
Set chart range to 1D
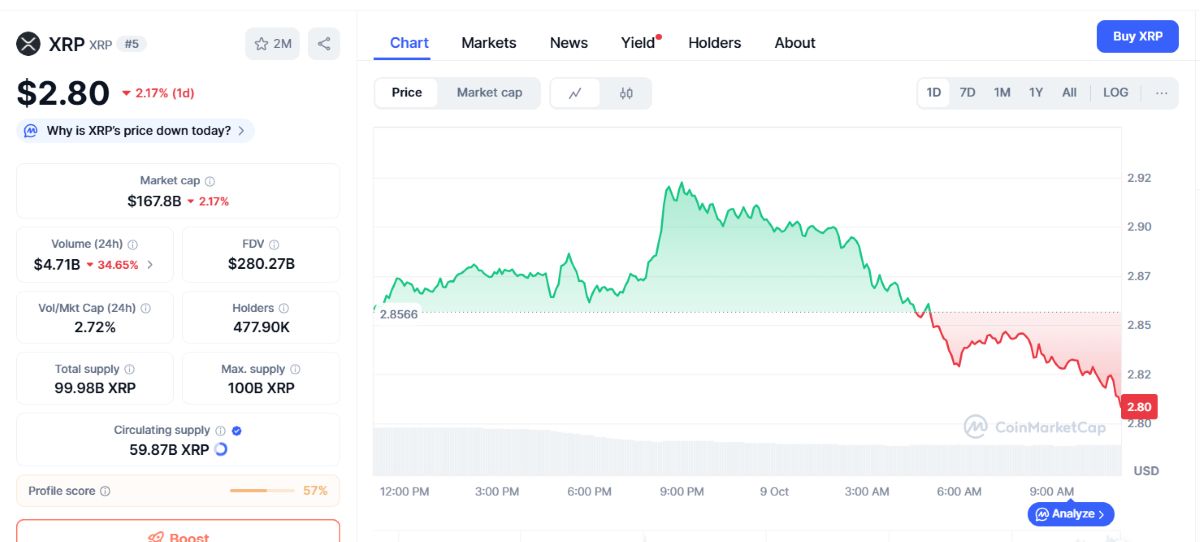point(934,92)
